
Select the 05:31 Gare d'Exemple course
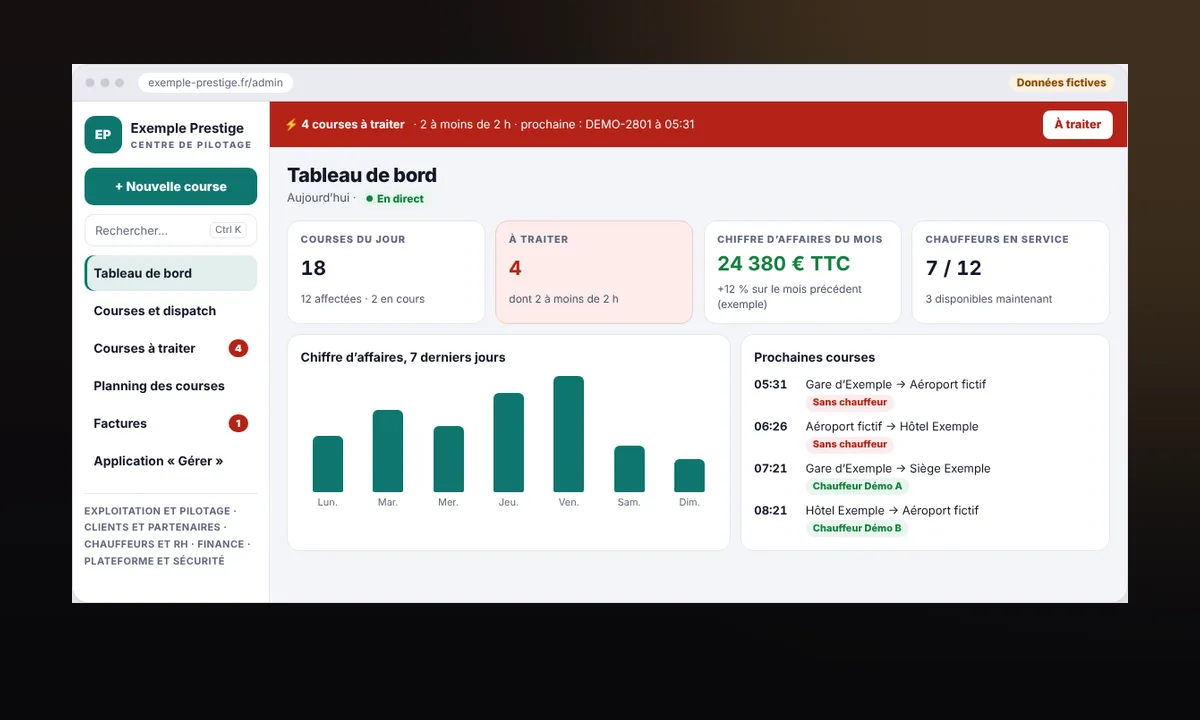point(925,392)
